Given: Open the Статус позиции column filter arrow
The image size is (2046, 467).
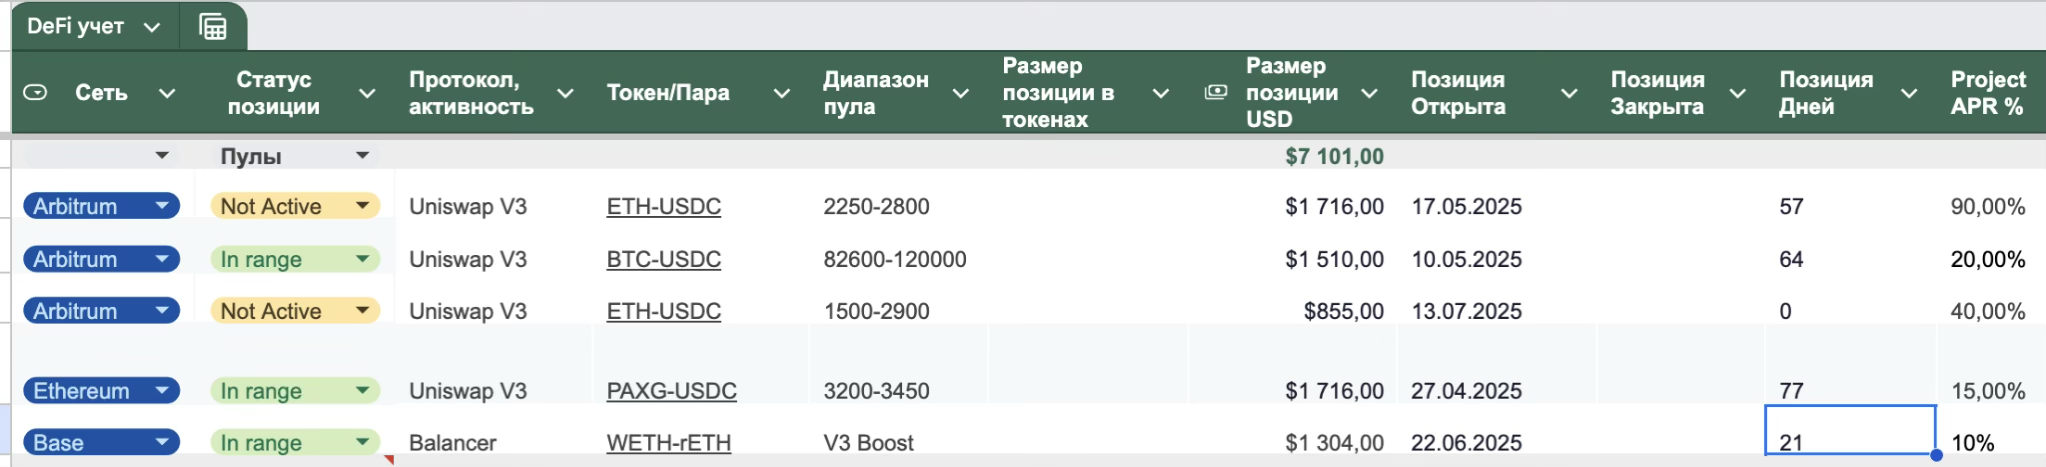Looking at the screenshot, I should coord(367,93).
